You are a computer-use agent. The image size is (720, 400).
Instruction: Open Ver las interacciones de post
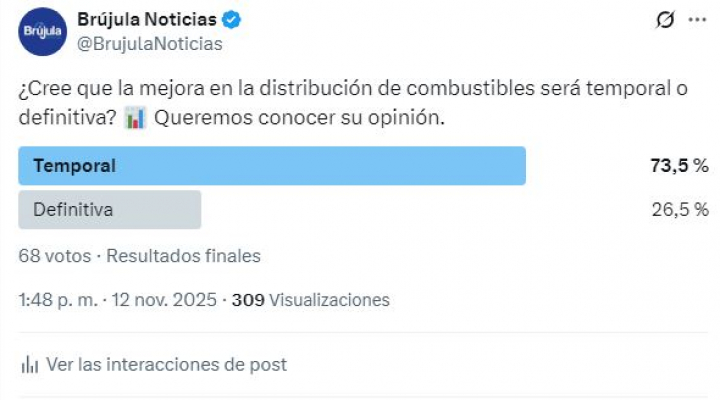[166, 365]
